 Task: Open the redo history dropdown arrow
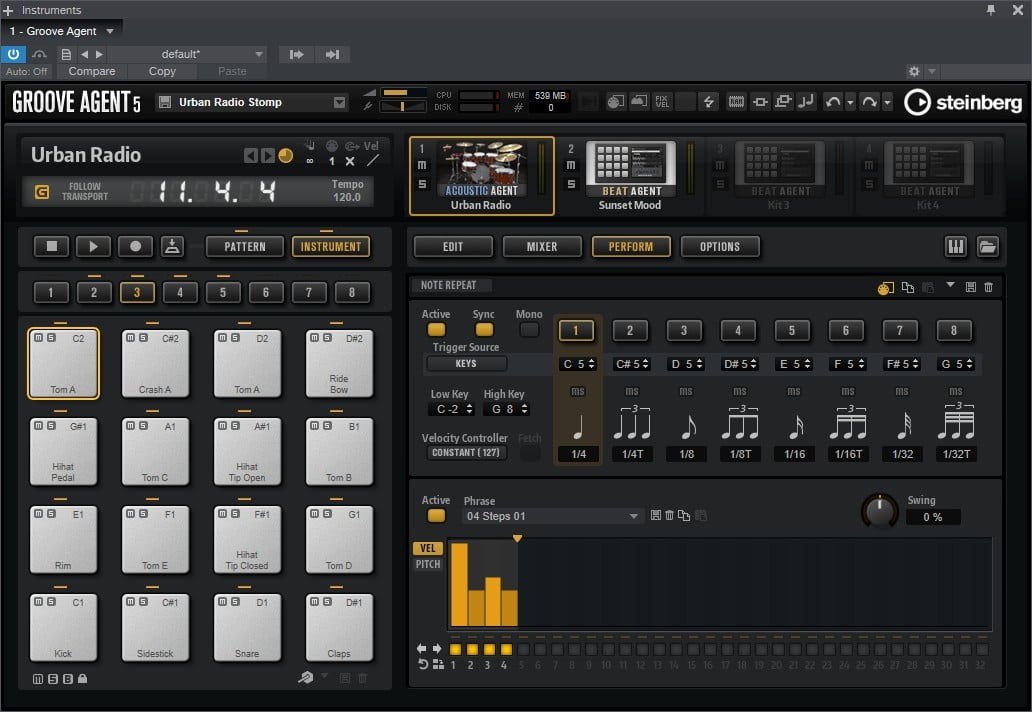click(887, 103)
